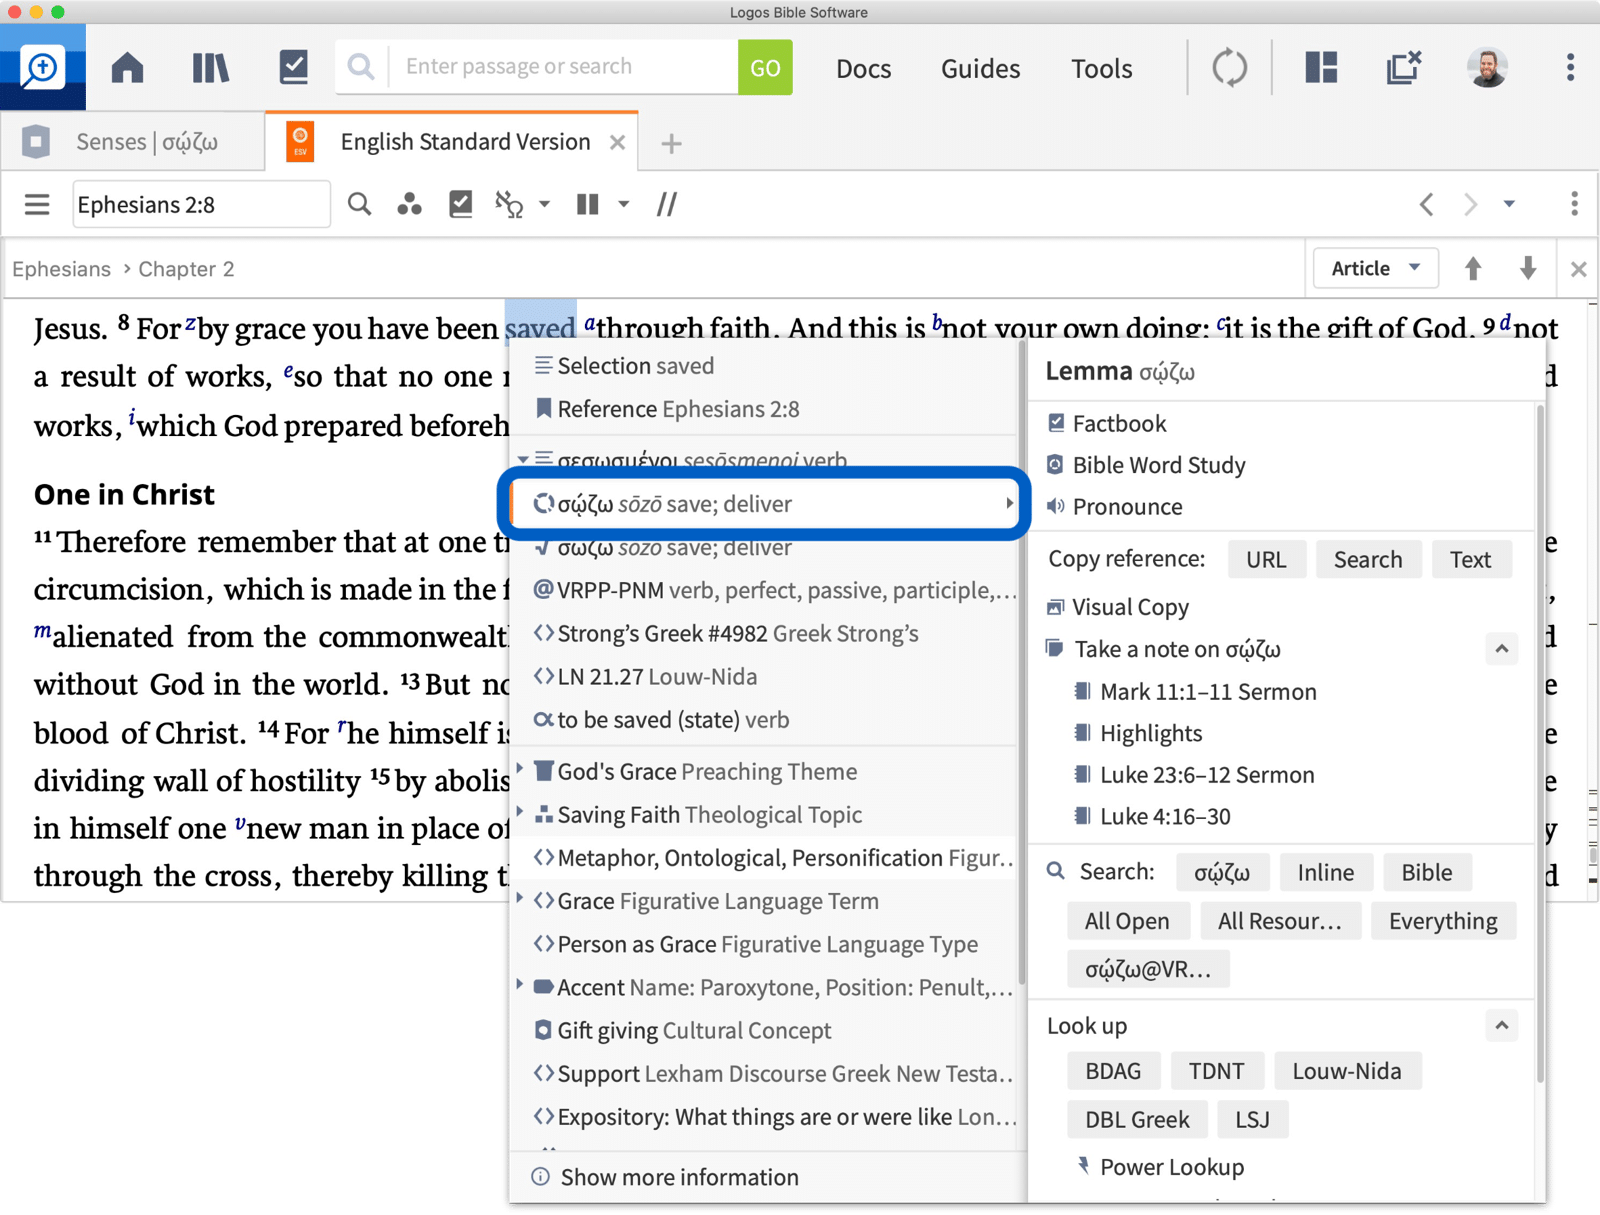Open the panel hamburger menu
Viewport: 1600px width, 1215px height.
37,205
